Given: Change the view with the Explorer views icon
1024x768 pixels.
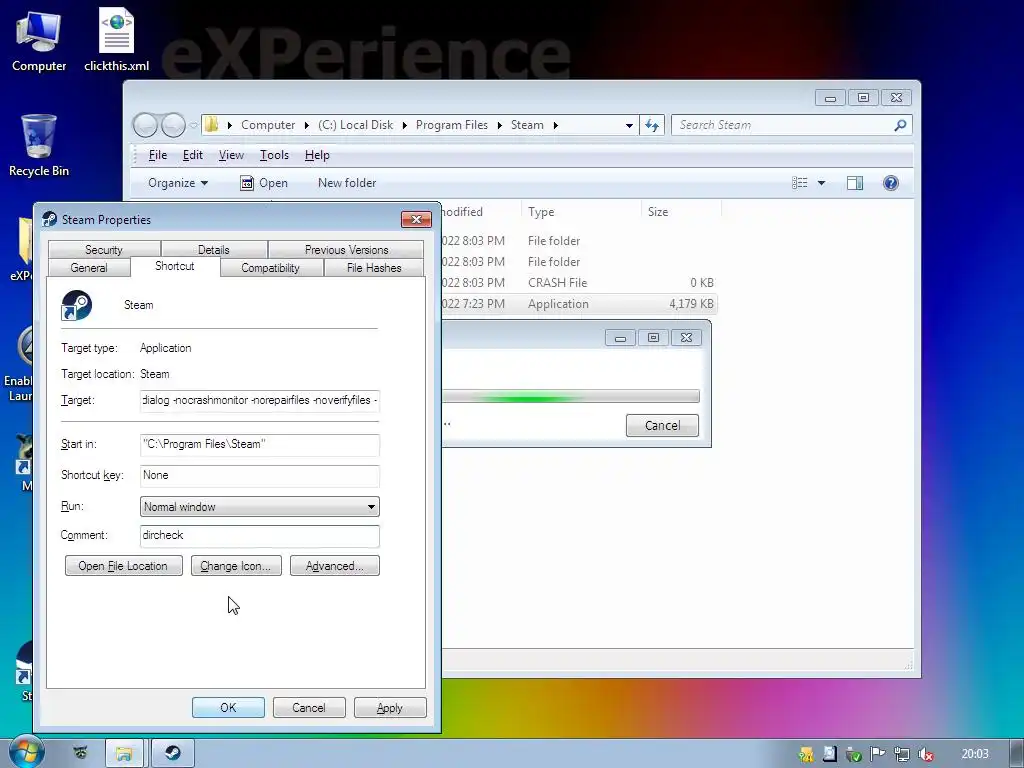Looking at the screenshot, I should [800, 183].
